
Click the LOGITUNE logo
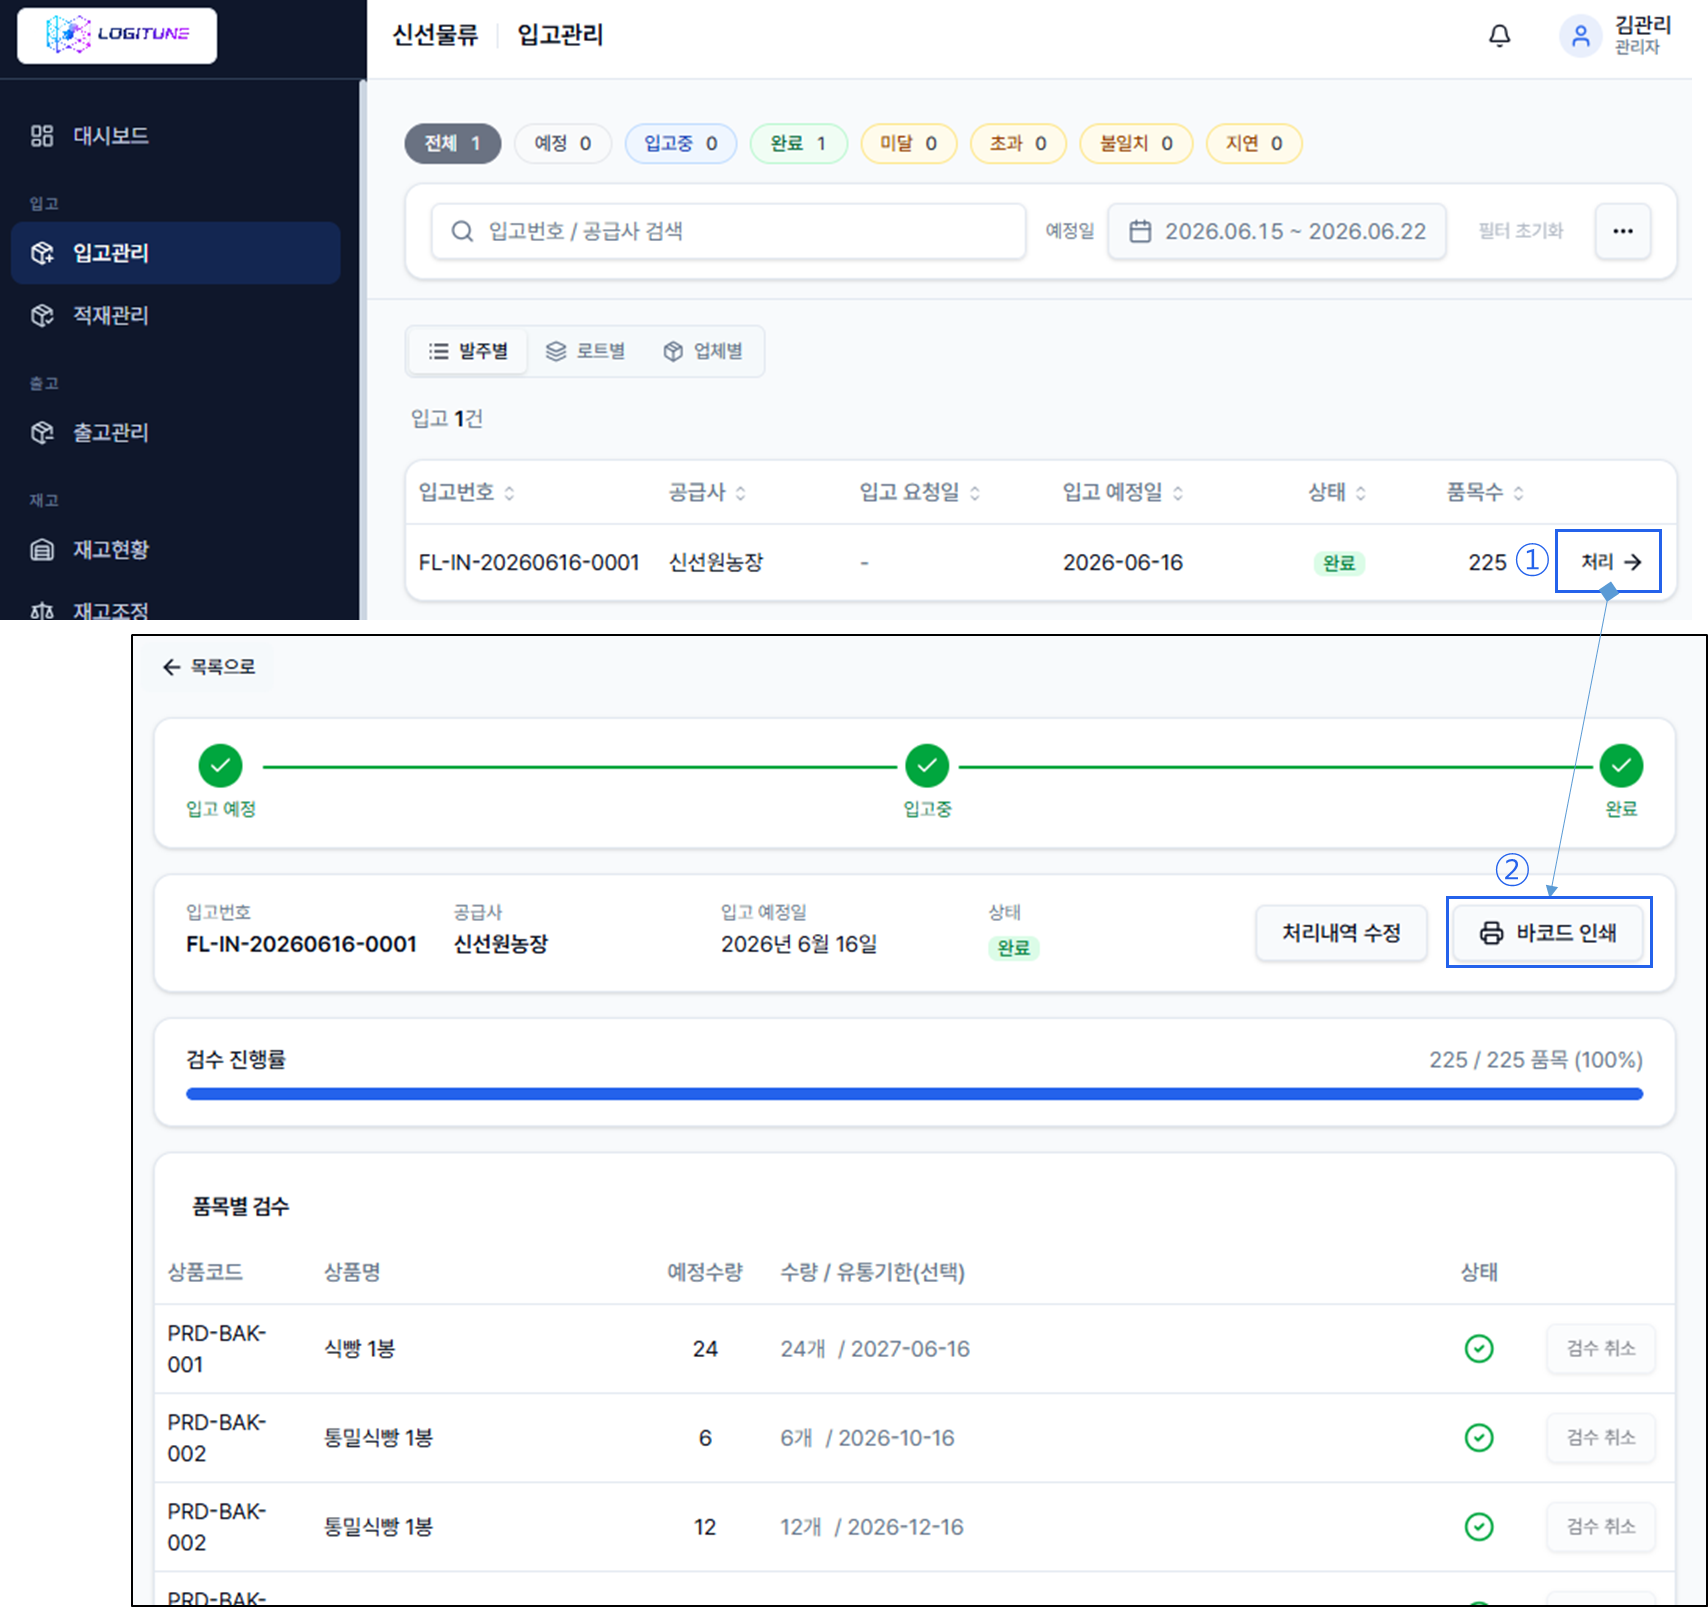[117, 35]
